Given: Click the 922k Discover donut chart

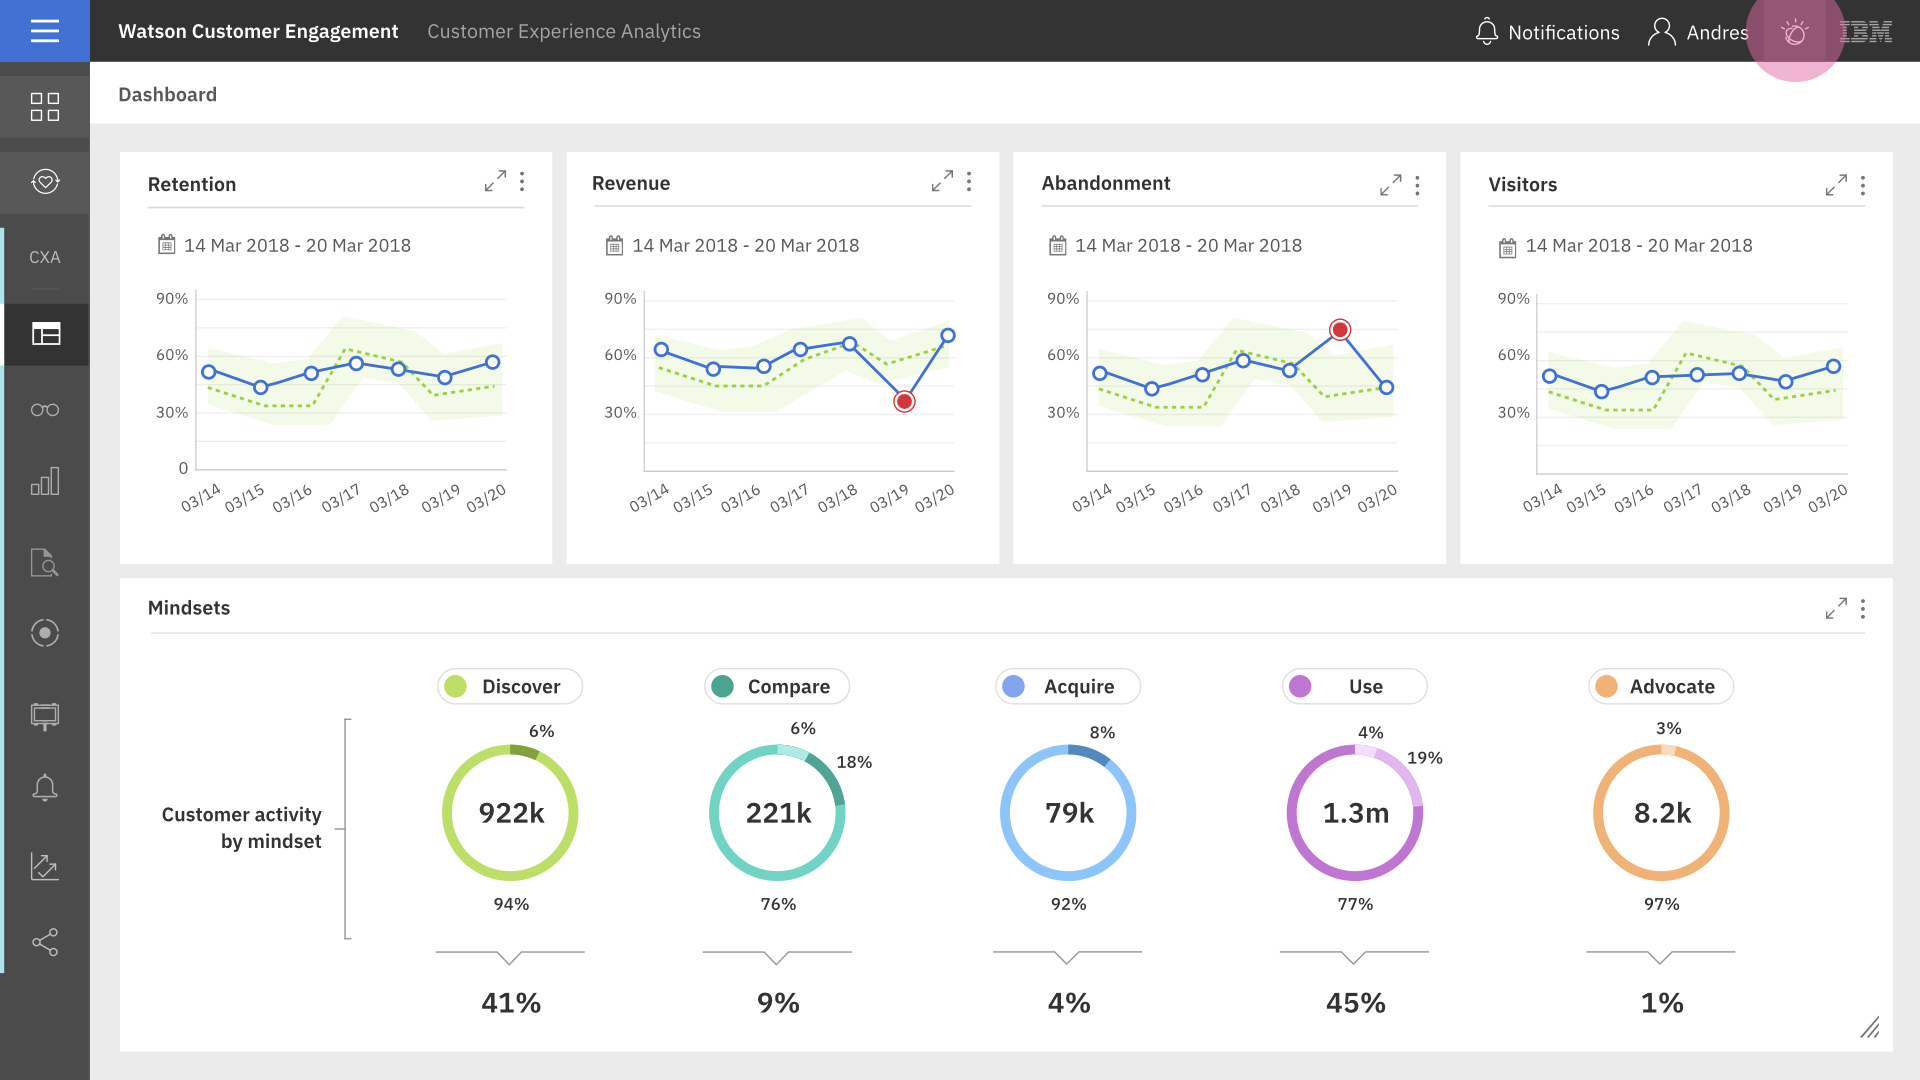Looking at the screenshot, I should pyautogui.click(x=510, y=813).
